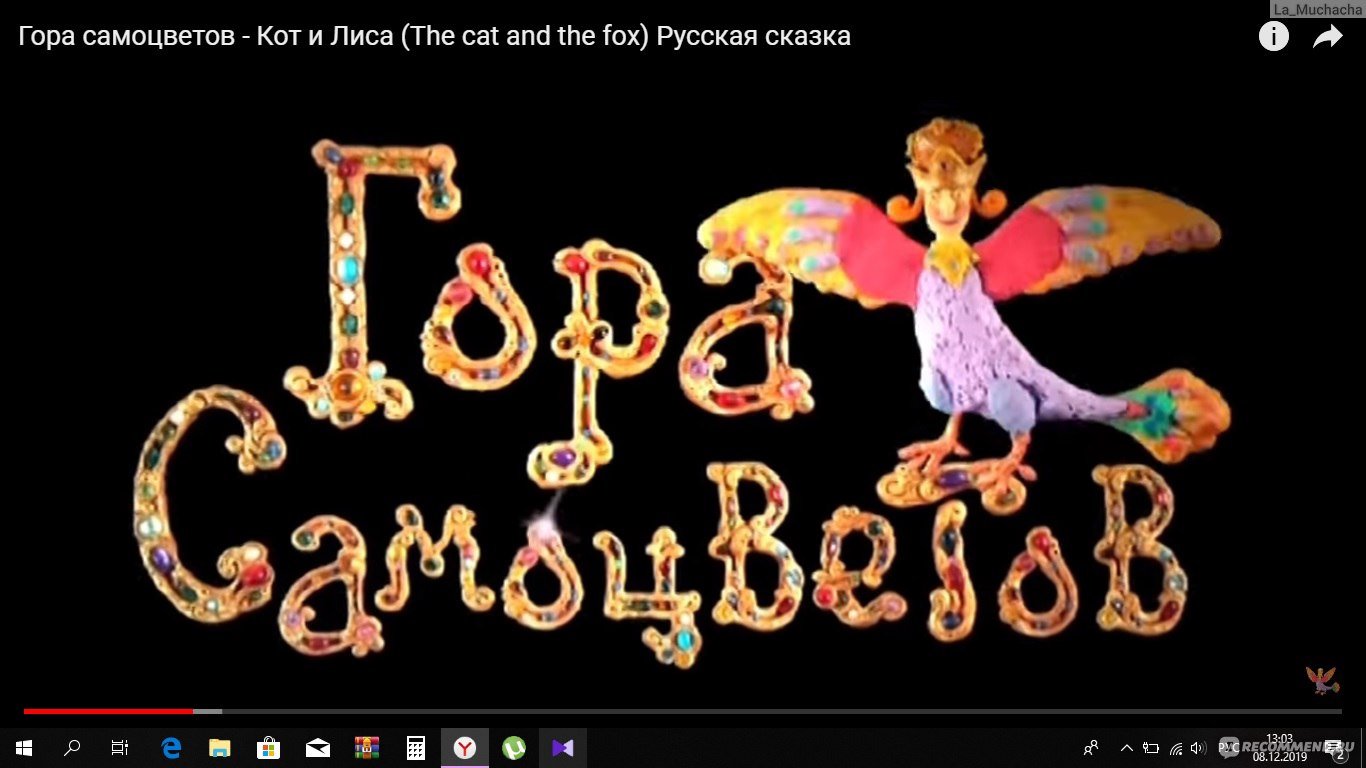Open the Action Center notifications
The height and width of the screenshot is (768, 1366).
pos(1337,748)
